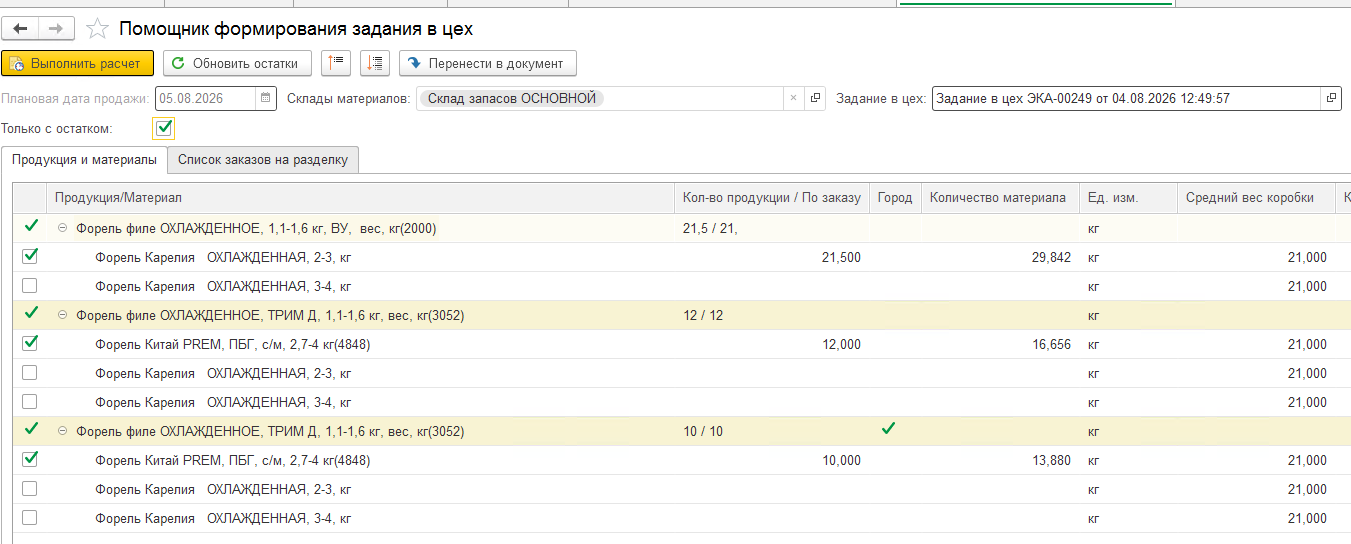Image resolution: width=1351 pixels, height=544 pixels.
Task: Click 'Кол-во продукции / По заказу' header
Action: (772, 198)
